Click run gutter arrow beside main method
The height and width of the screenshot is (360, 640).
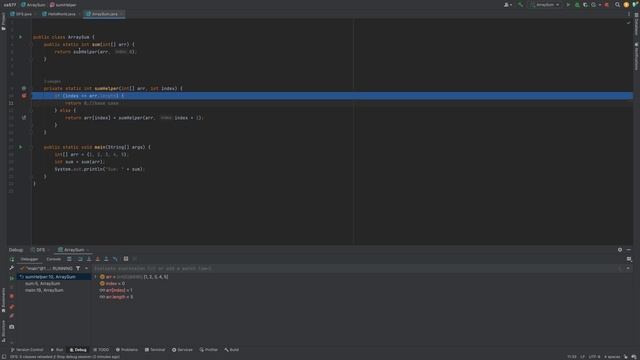(20, 147)
